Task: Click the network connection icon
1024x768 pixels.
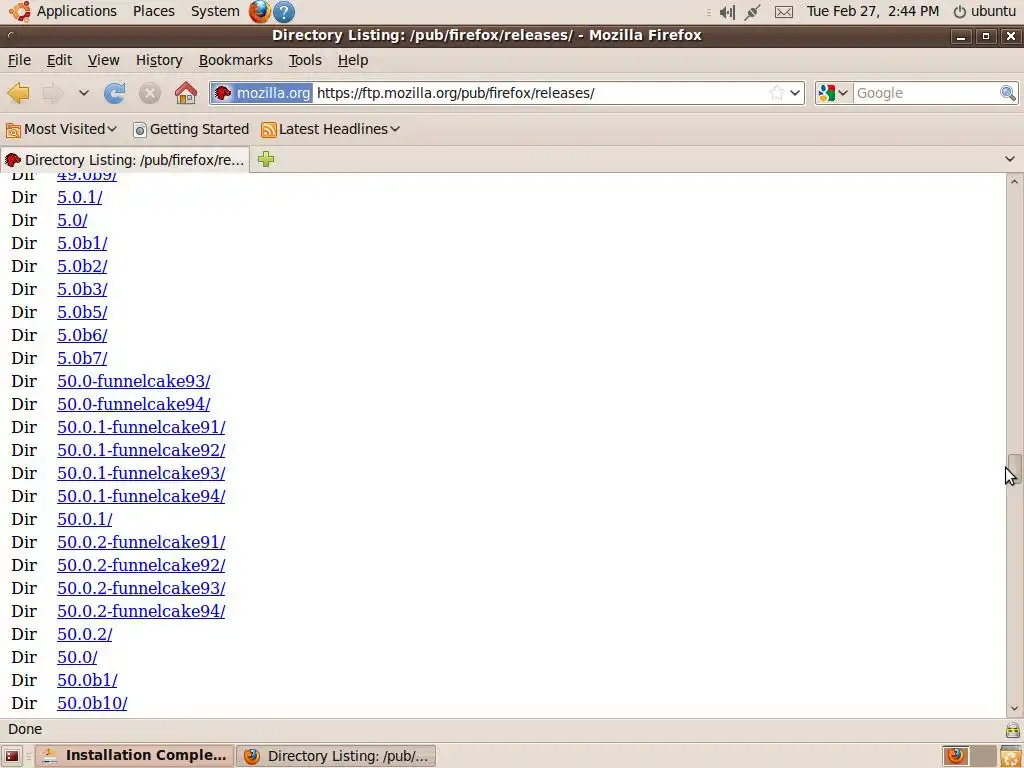Action: pos(752,12)
